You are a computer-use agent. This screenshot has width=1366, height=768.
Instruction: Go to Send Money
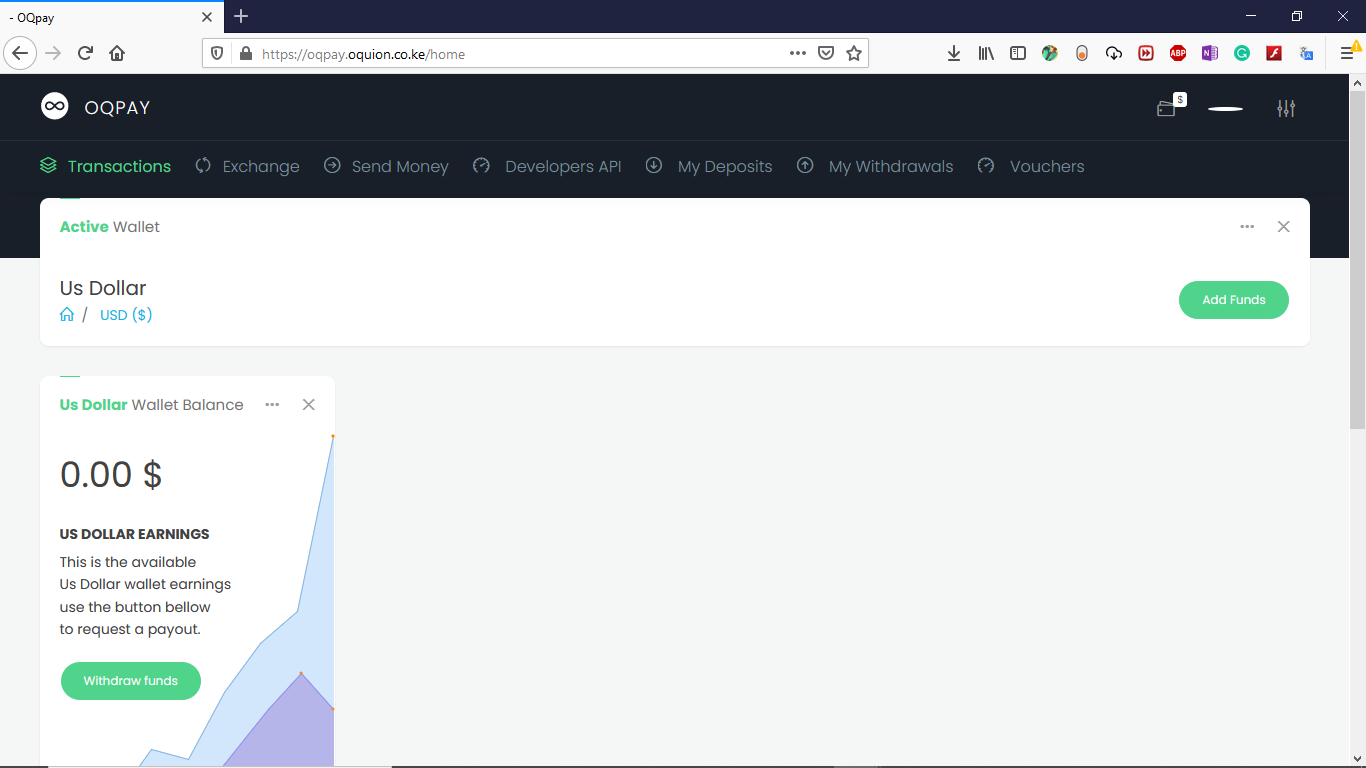click(x=386, y=166)
